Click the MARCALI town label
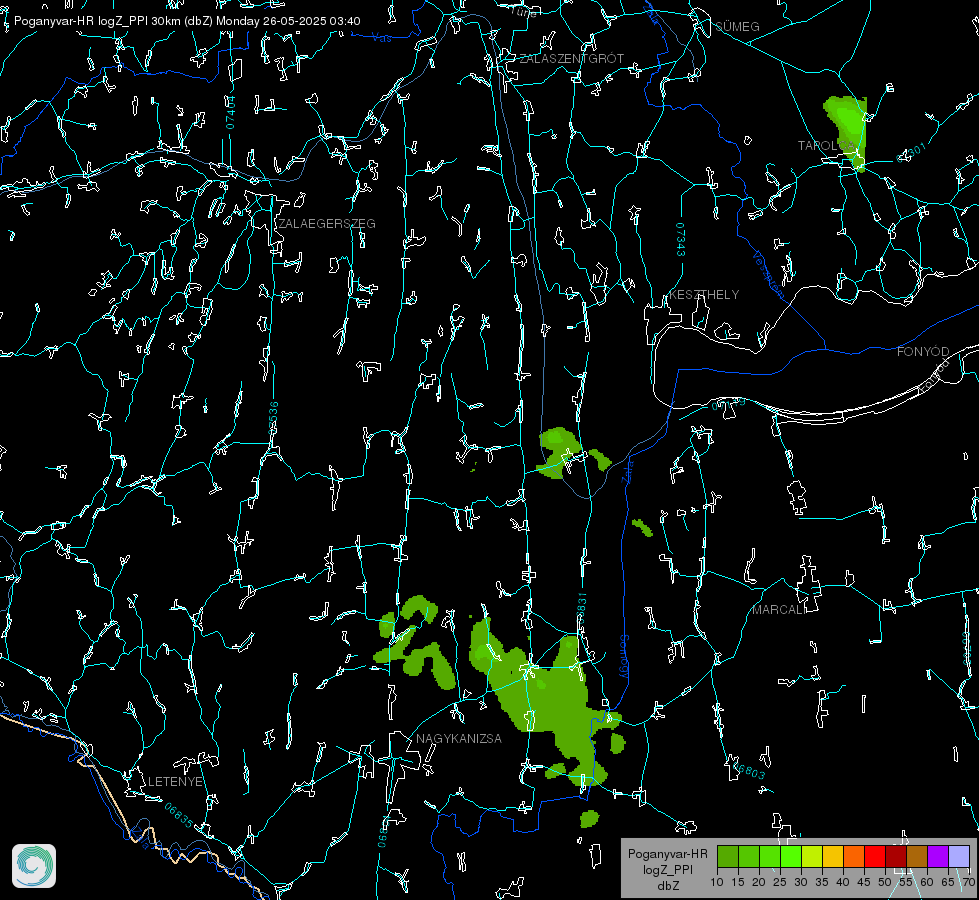The width and height of the screenshot is (979, 900). [779, 610]
